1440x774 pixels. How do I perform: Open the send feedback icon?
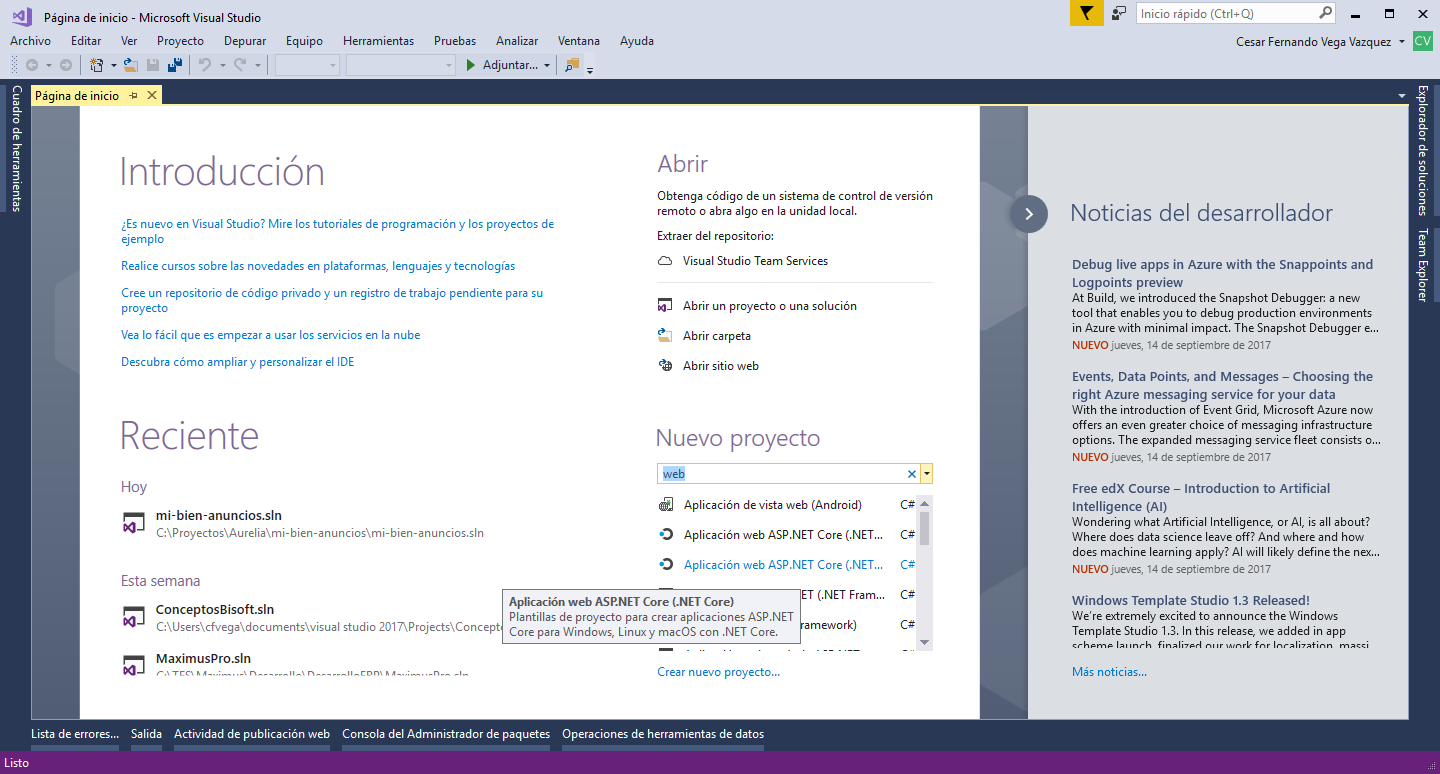click(1119, 13)
